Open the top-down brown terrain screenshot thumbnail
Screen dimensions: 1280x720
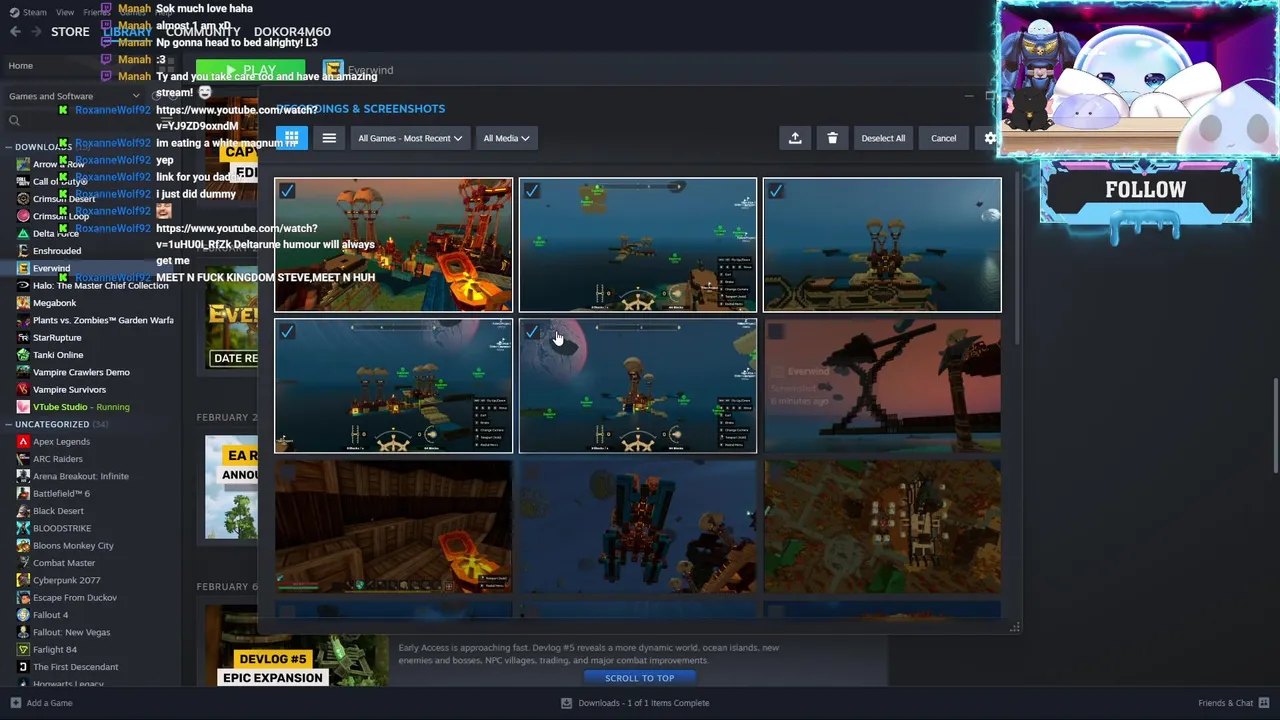pyautogui.click(x=882, y=526)
